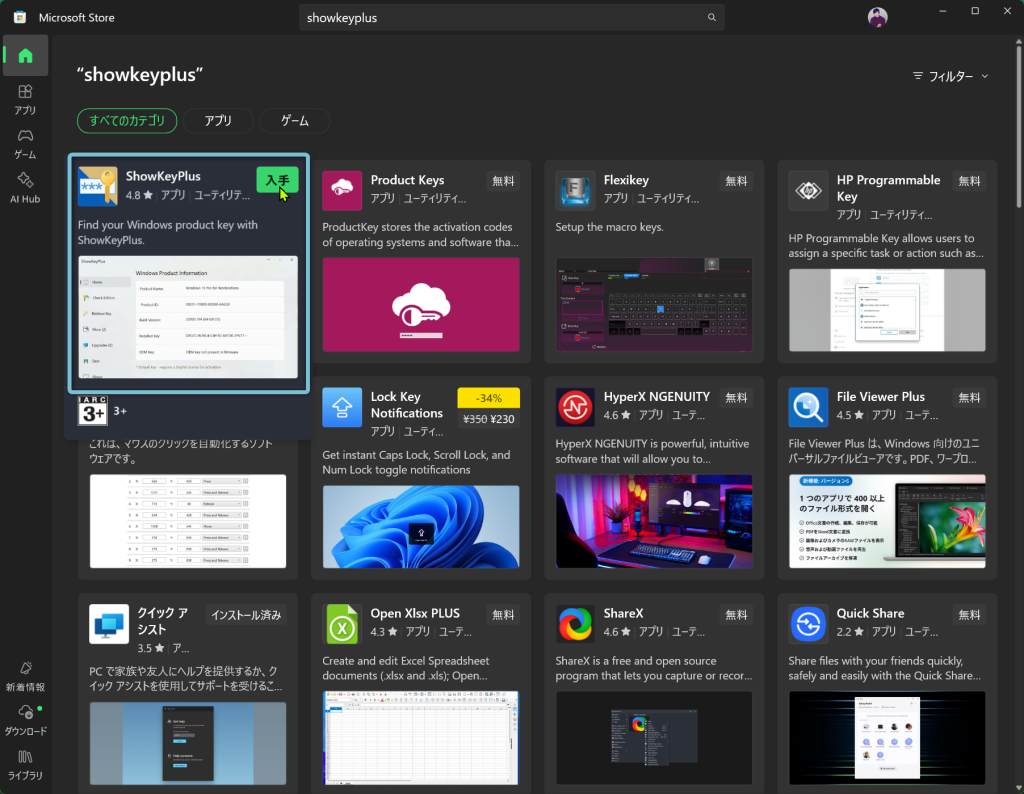
Task: Click the File Viewer Plus title
Action: tap(881, 397)
